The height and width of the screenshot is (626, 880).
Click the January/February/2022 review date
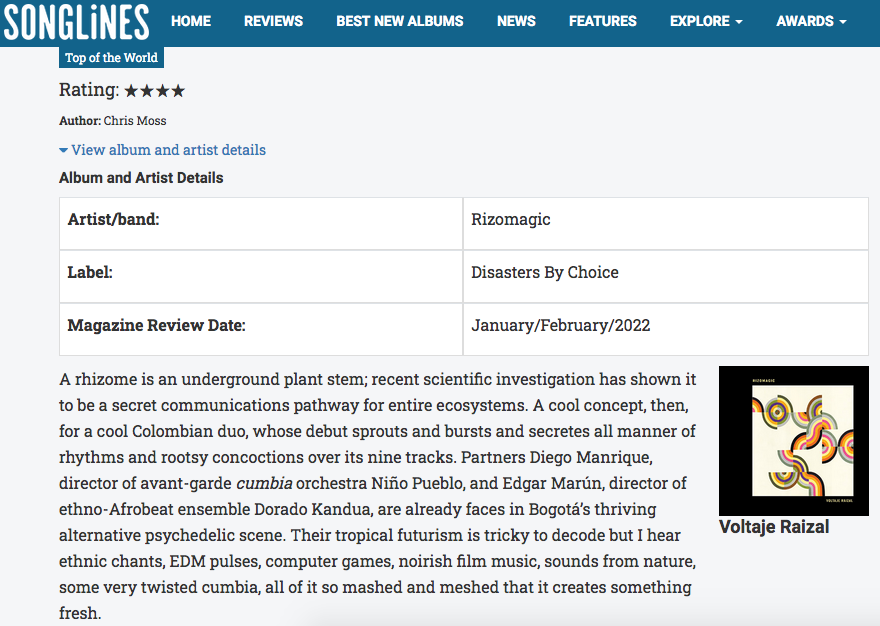tap(560, 325)
